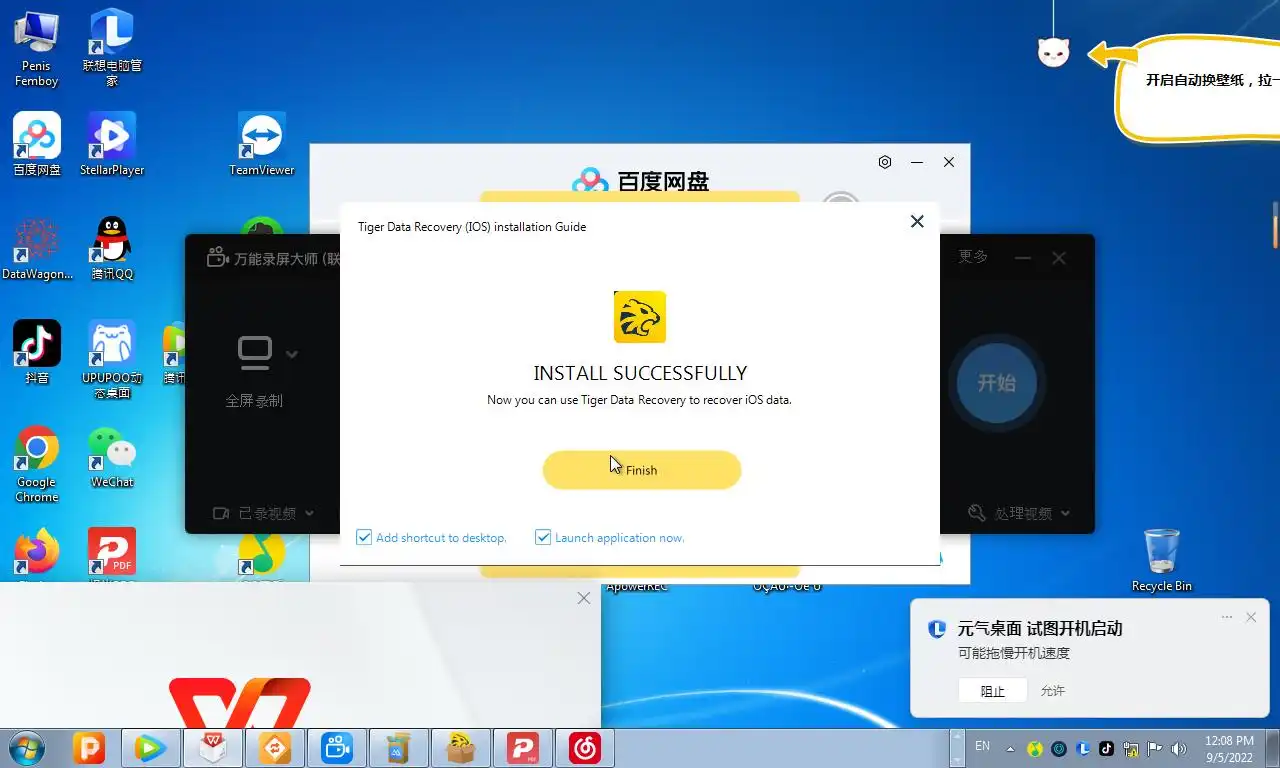1280x768 pixels.
Task: Click the Show desktop strip in taskbar
Action: tap(1273, 748)
